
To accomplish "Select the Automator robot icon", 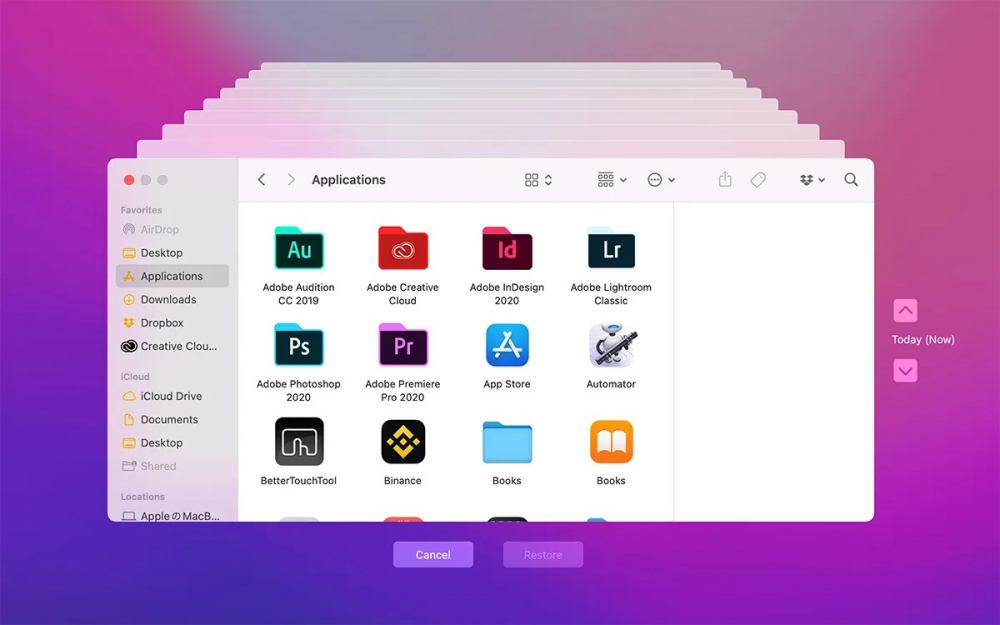I will click(x=611, y=345).
